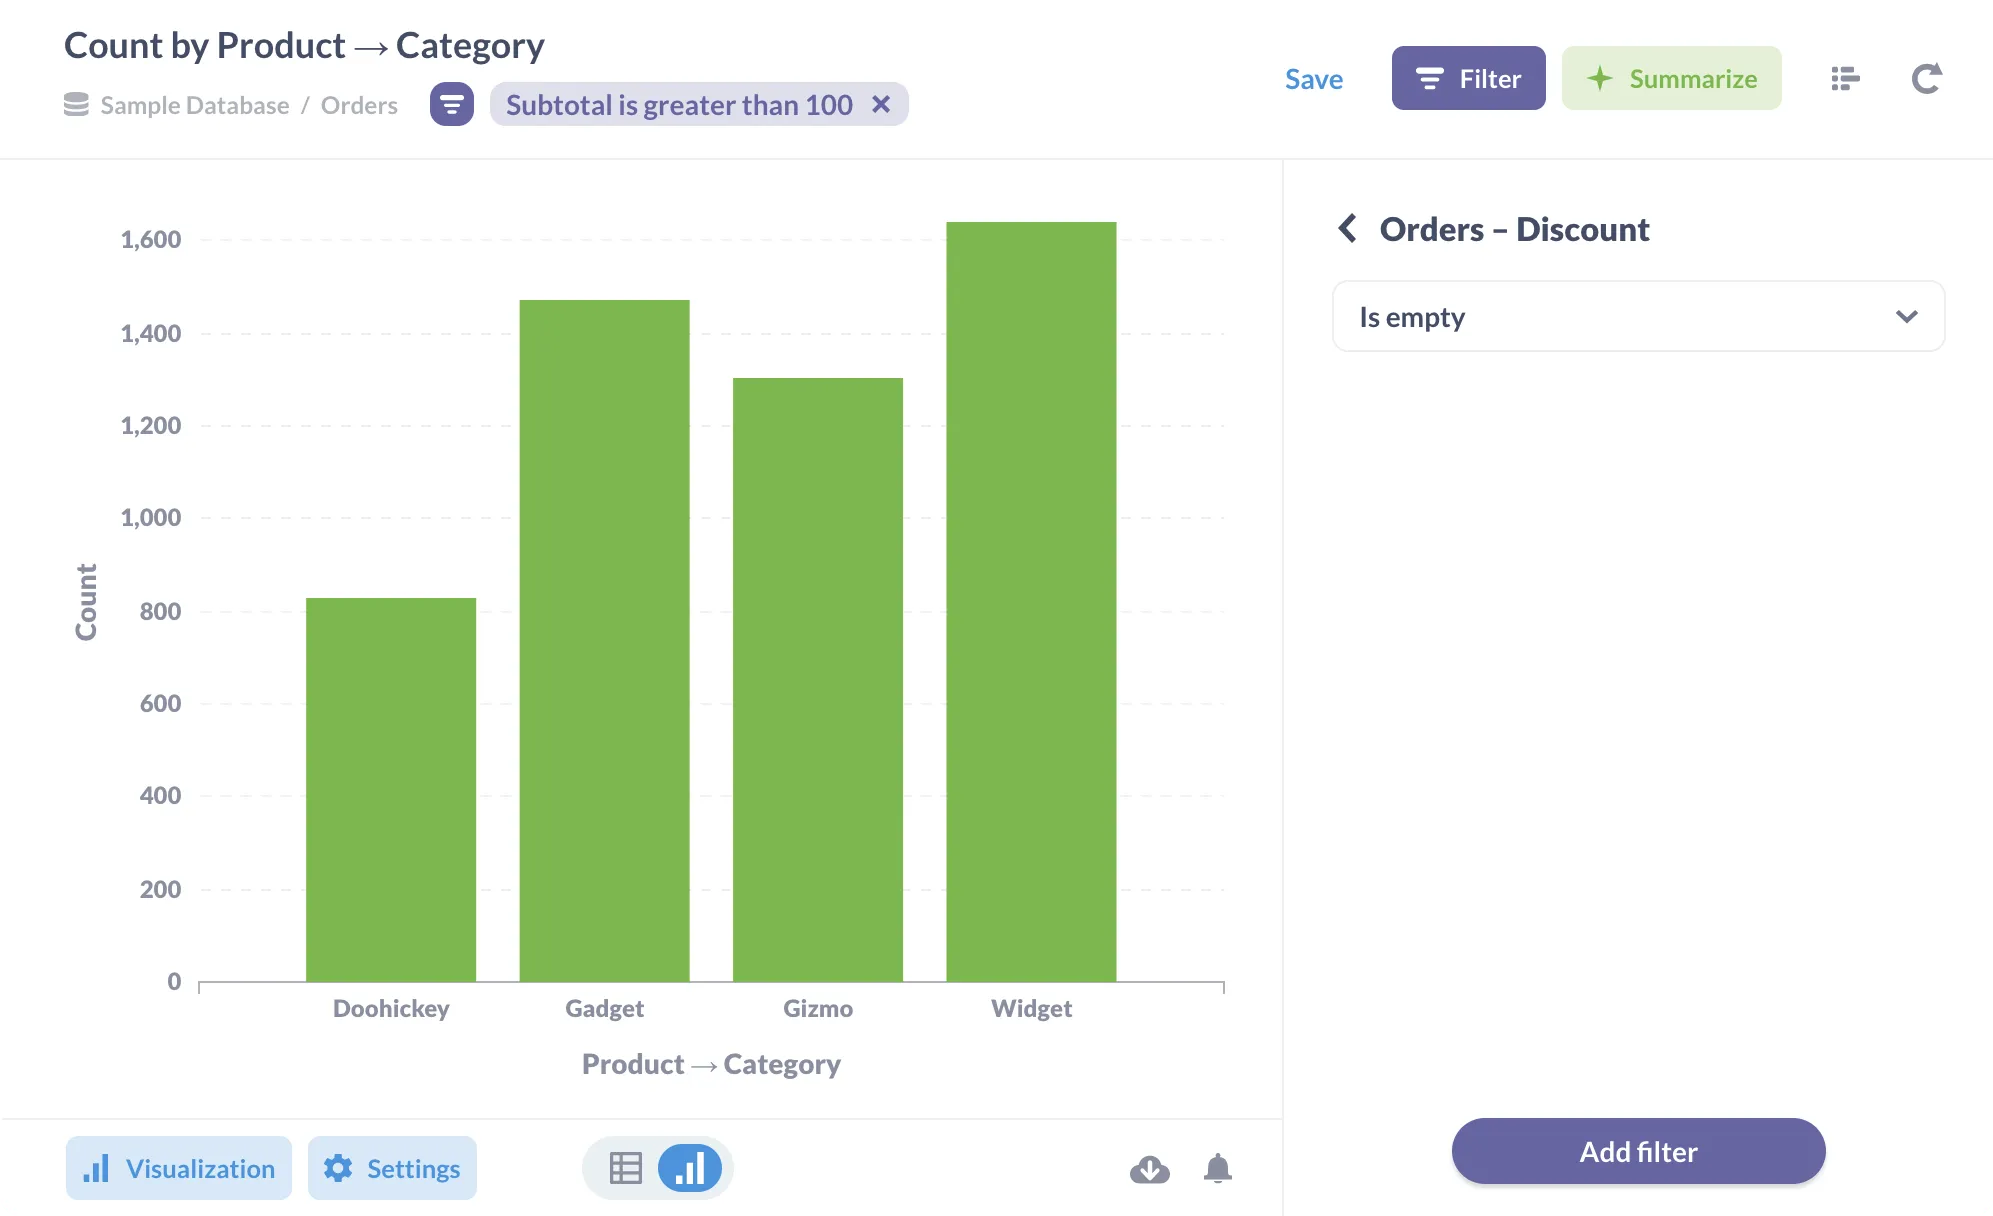Click the green Widget bar
Screen dimensions: 1993x1216
[x=1031, y=600]
